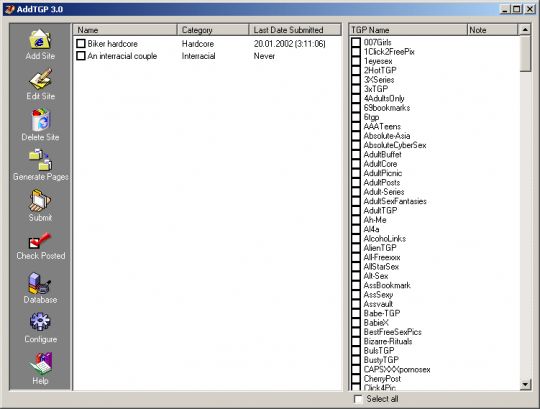Open the Database icon

click(x=40, y=283)
